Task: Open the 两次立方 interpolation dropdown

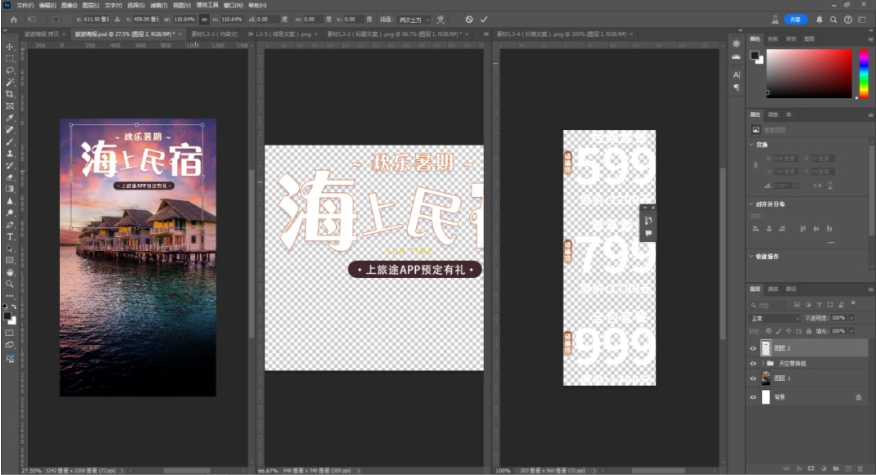Action: pyautogui.click(x=413, y=19)
